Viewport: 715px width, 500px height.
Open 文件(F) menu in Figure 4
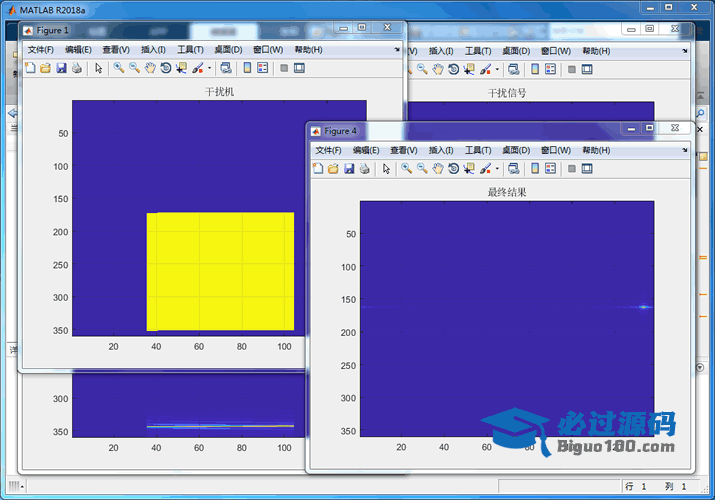click(329, 149)
